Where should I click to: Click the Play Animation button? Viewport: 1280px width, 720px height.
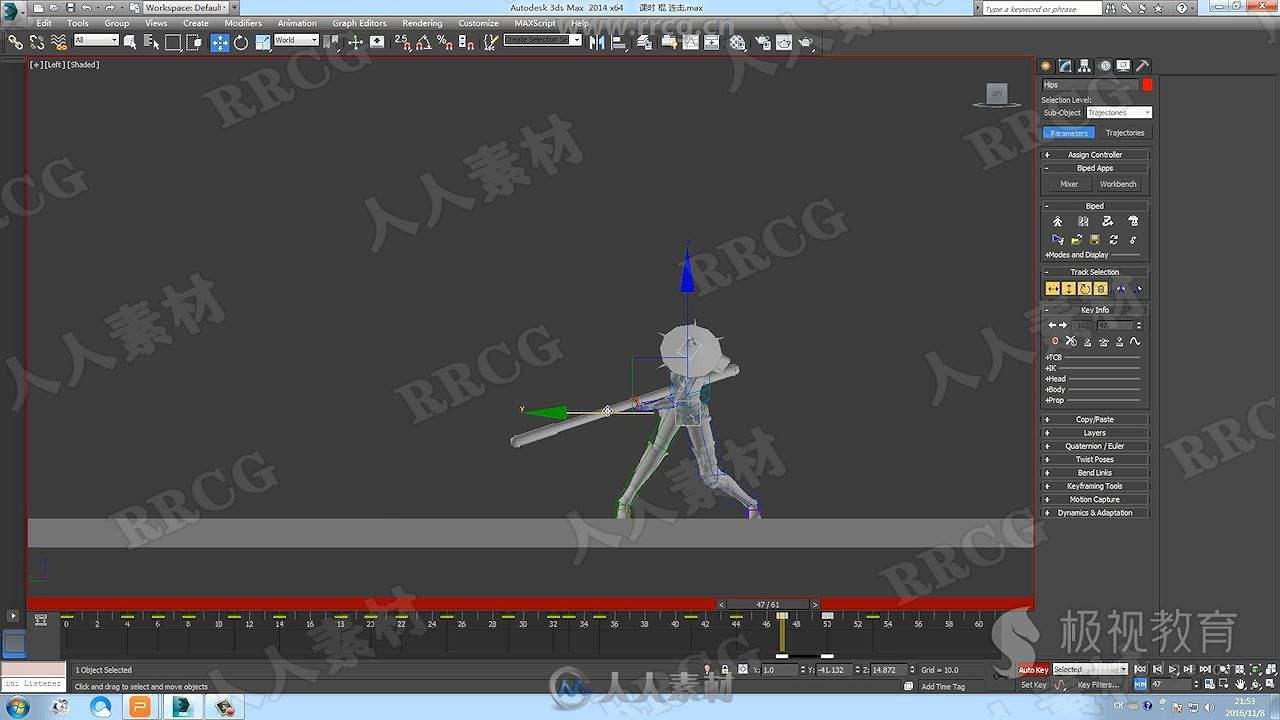[x=1173, y=669]
